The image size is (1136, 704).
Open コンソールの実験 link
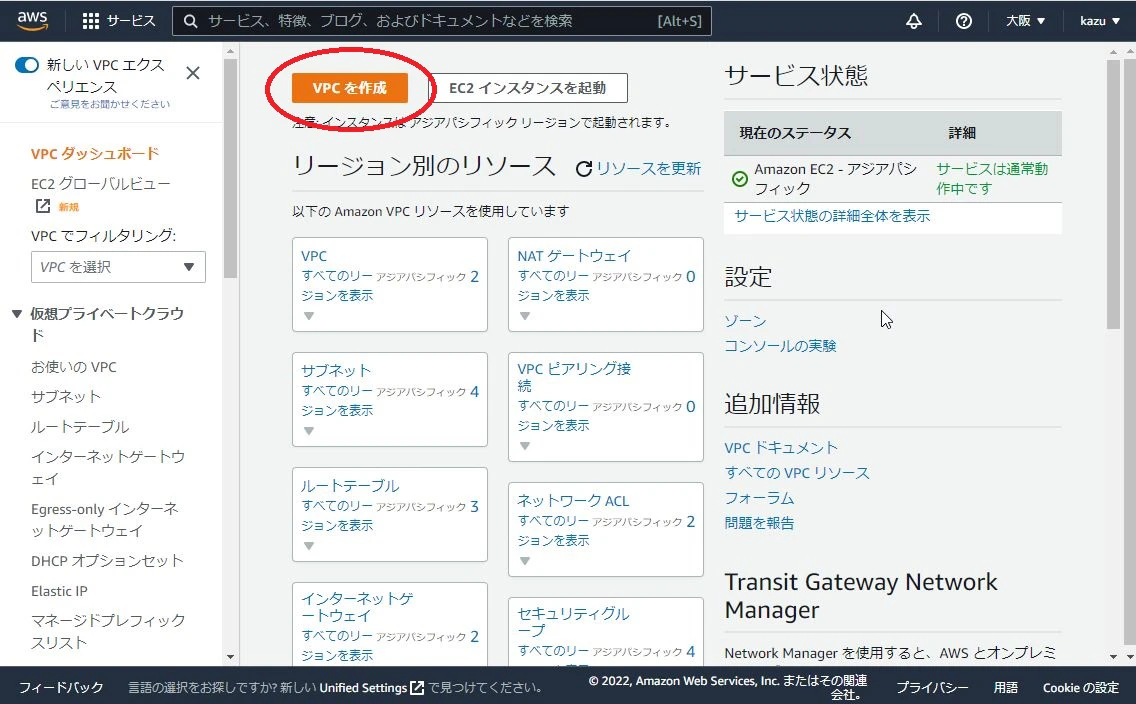pos(780,346)
